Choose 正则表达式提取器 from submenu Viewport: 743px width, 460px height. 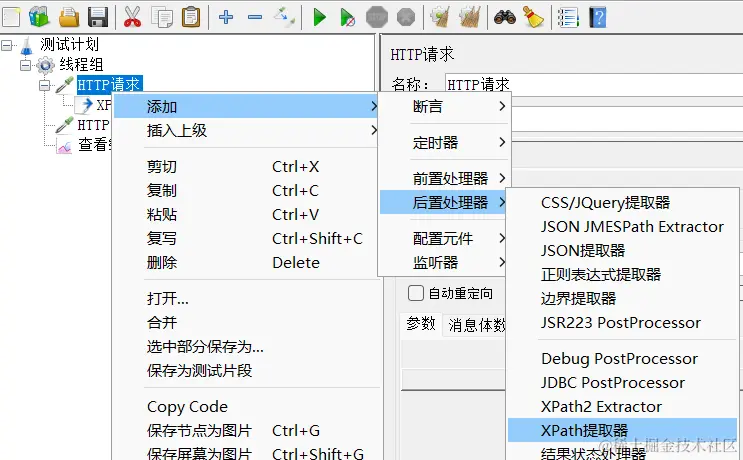point(622,274)
